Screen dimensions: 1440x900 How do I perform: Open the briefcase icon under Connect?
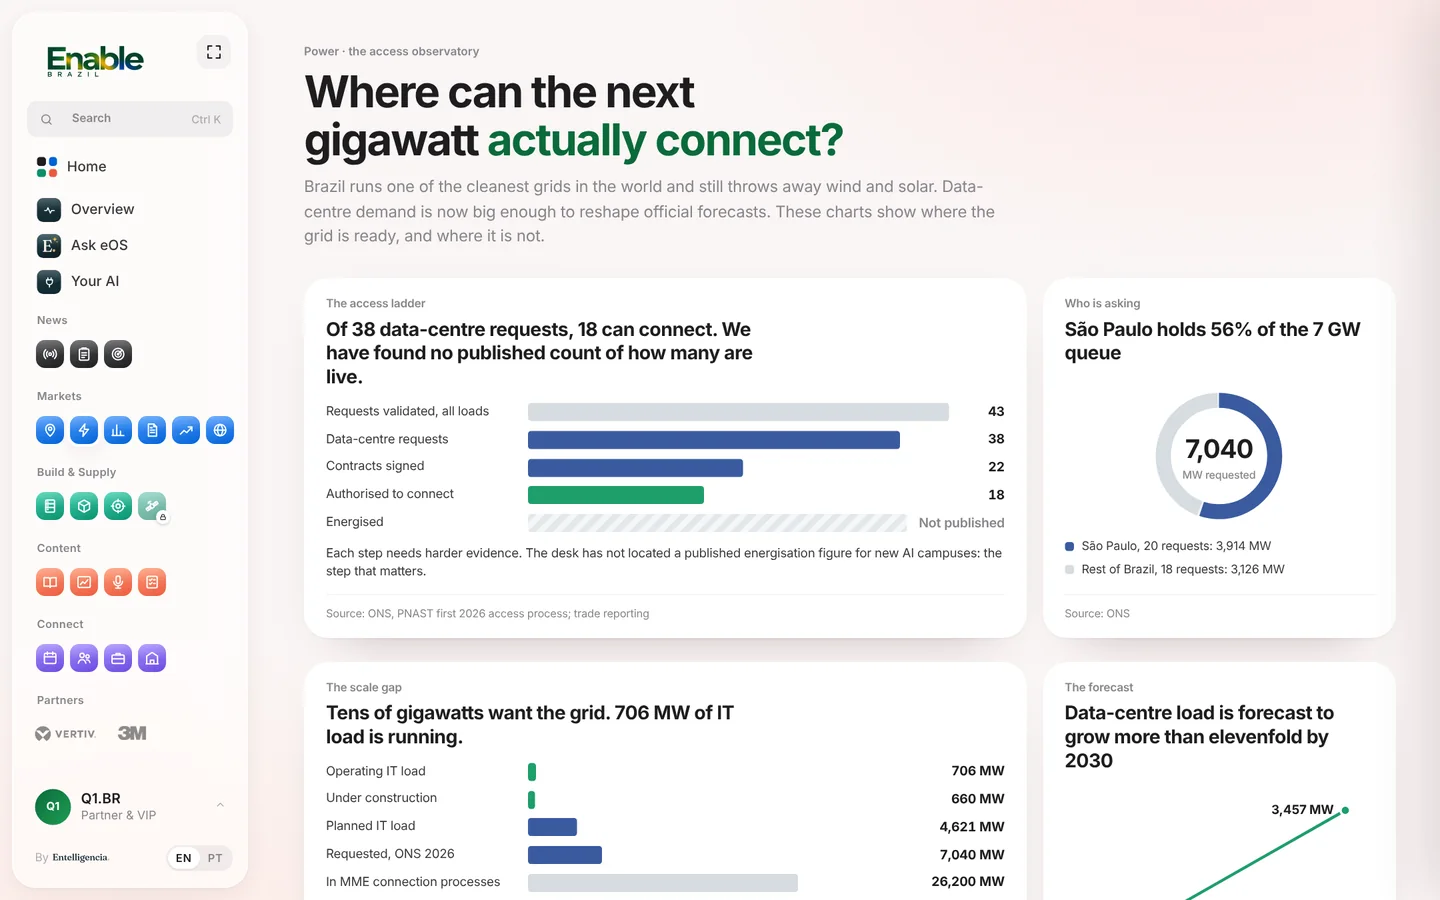pos(118,658)
